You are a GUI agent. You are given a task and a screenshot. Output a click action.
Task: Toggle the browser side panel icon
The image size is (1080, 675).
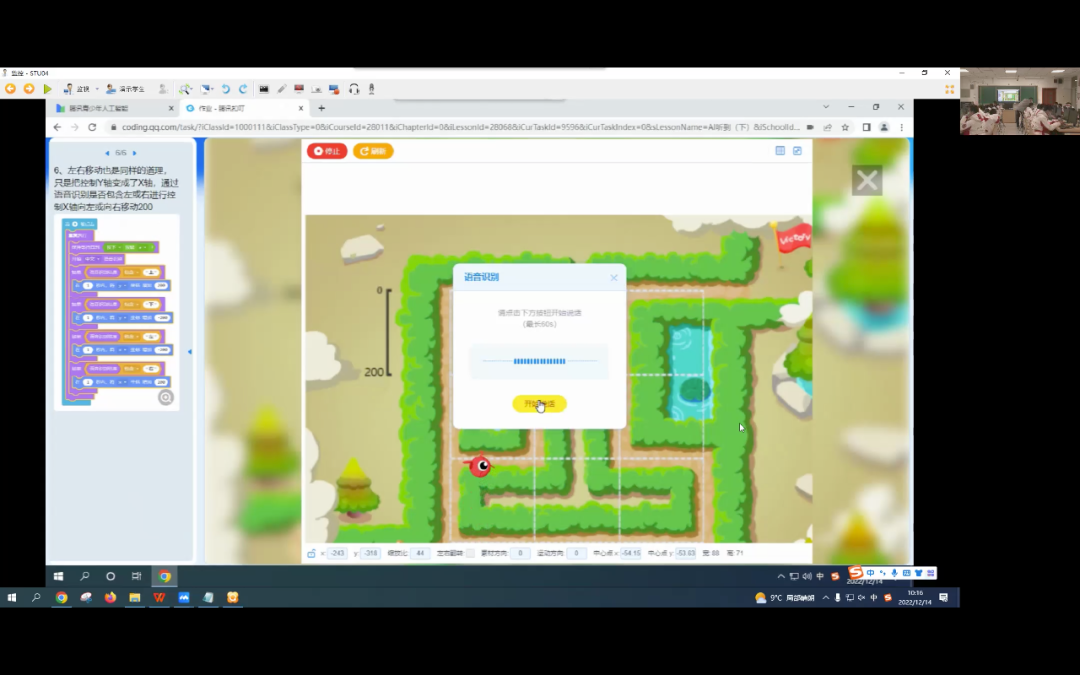coord(866,127)
